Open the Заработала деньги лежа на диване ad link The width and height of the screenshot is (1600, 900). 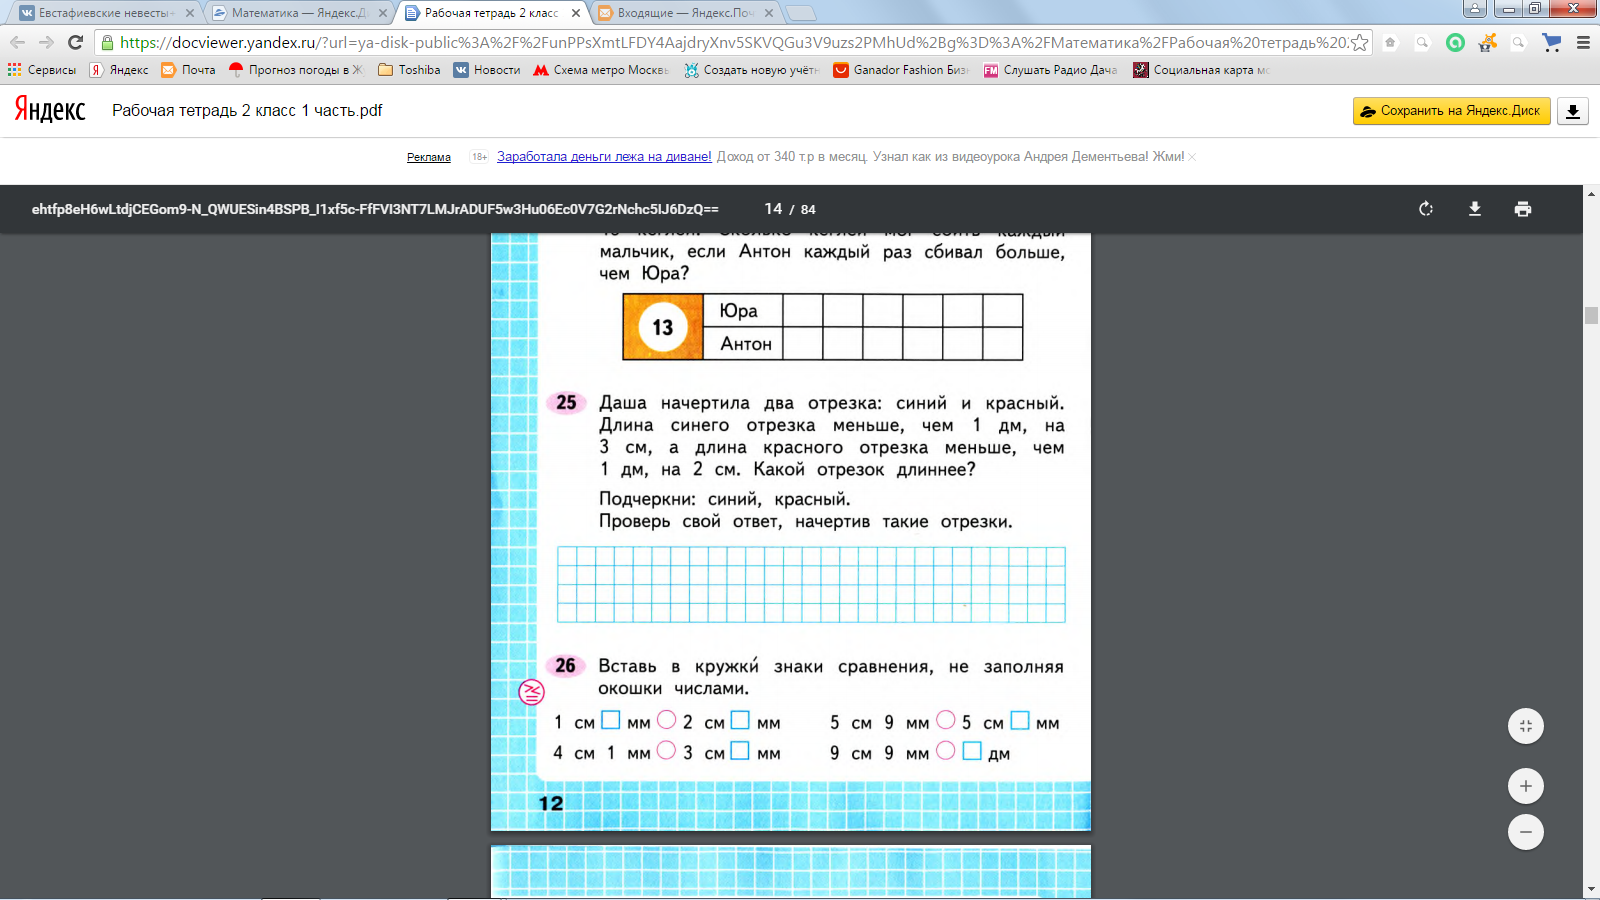[x=604, y=157]
